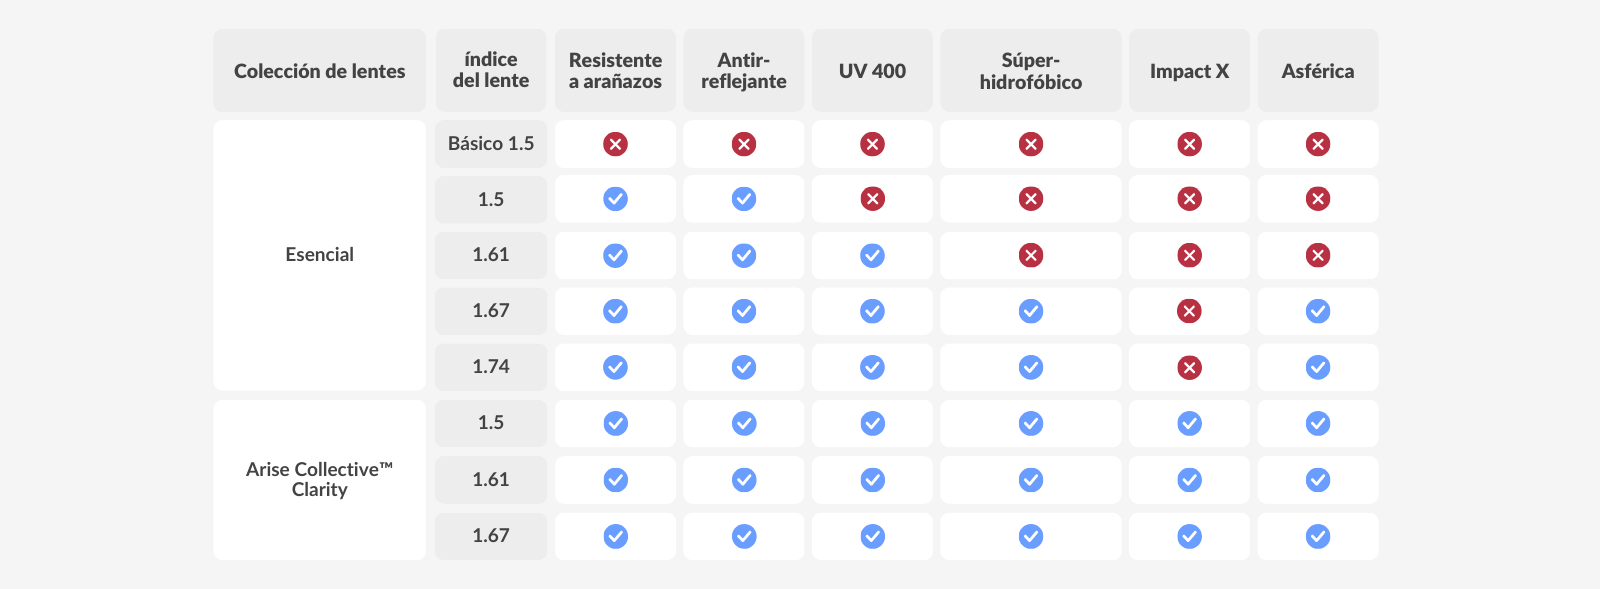
Task: Select the Esencial collection cell
Action: pos(319,255)
